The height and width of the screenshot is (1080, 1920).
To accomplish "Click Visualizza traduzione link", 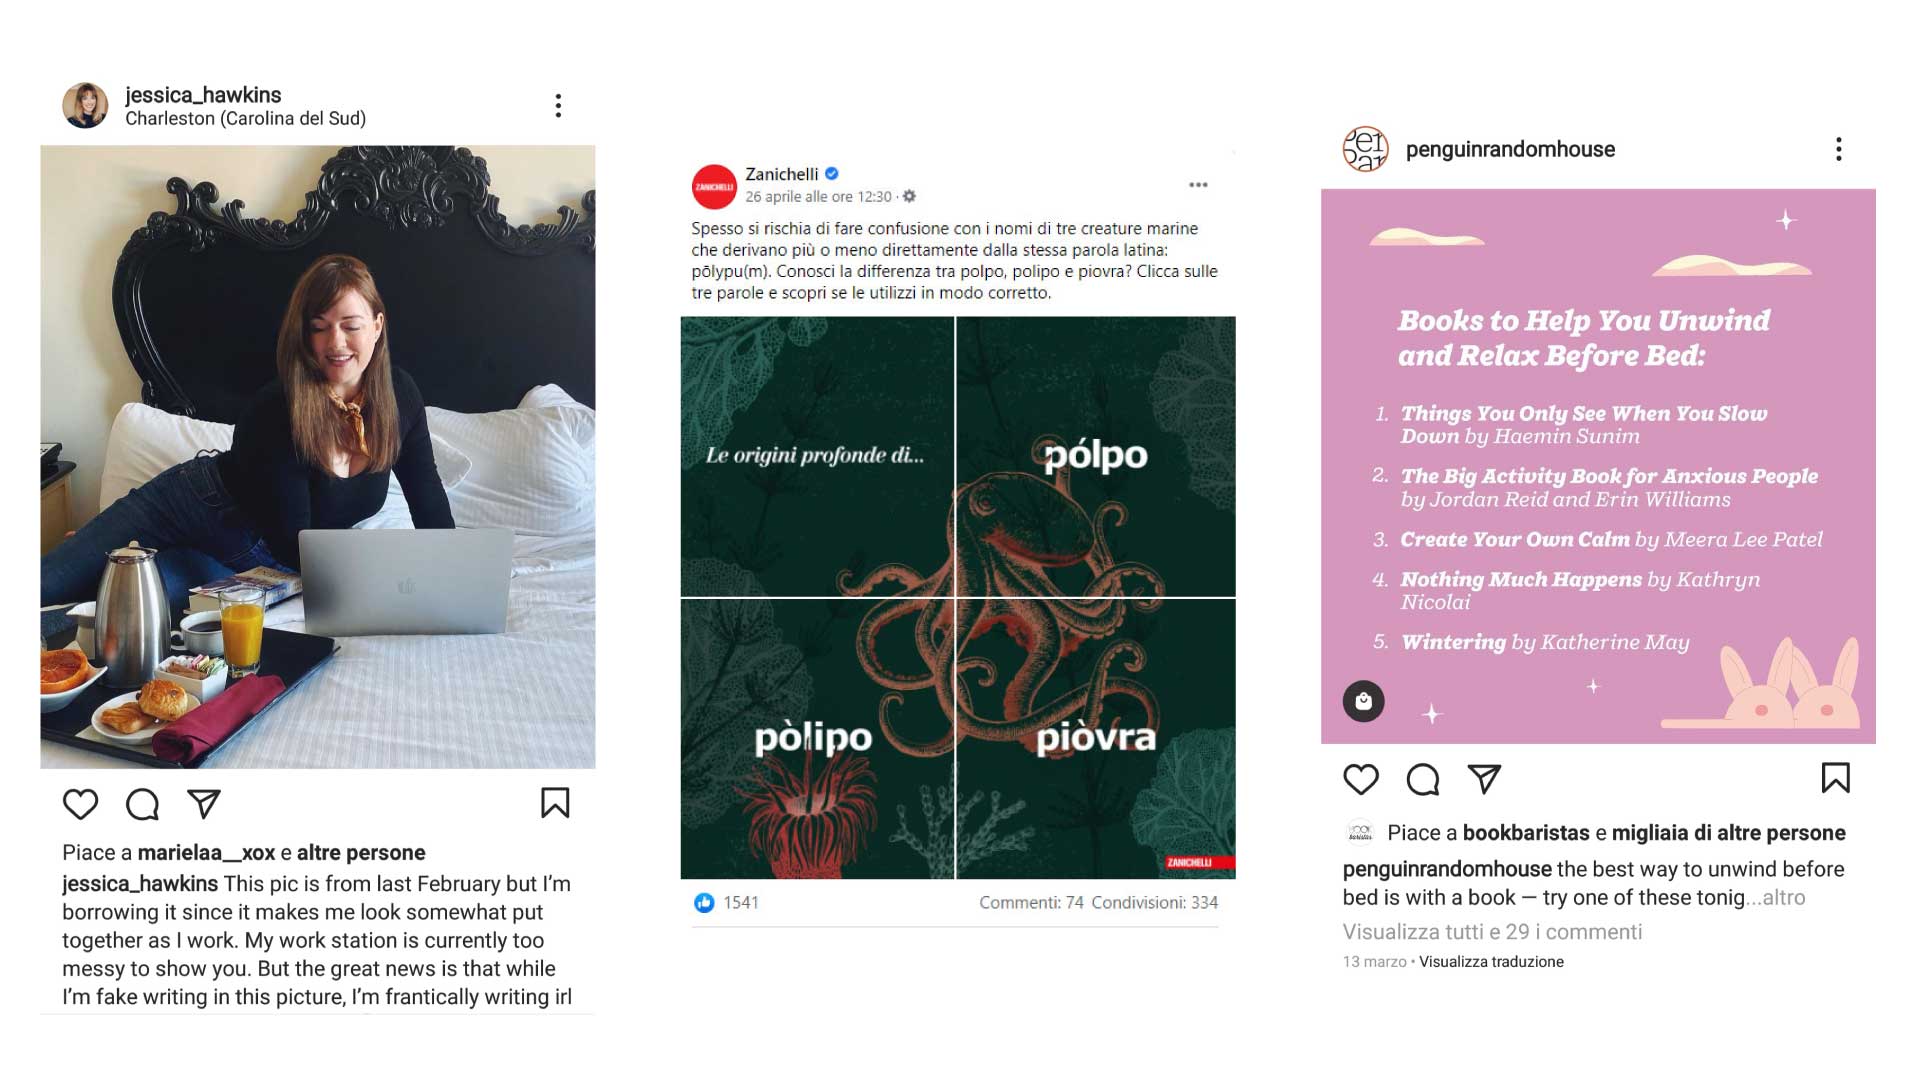I will (1491, 962).
